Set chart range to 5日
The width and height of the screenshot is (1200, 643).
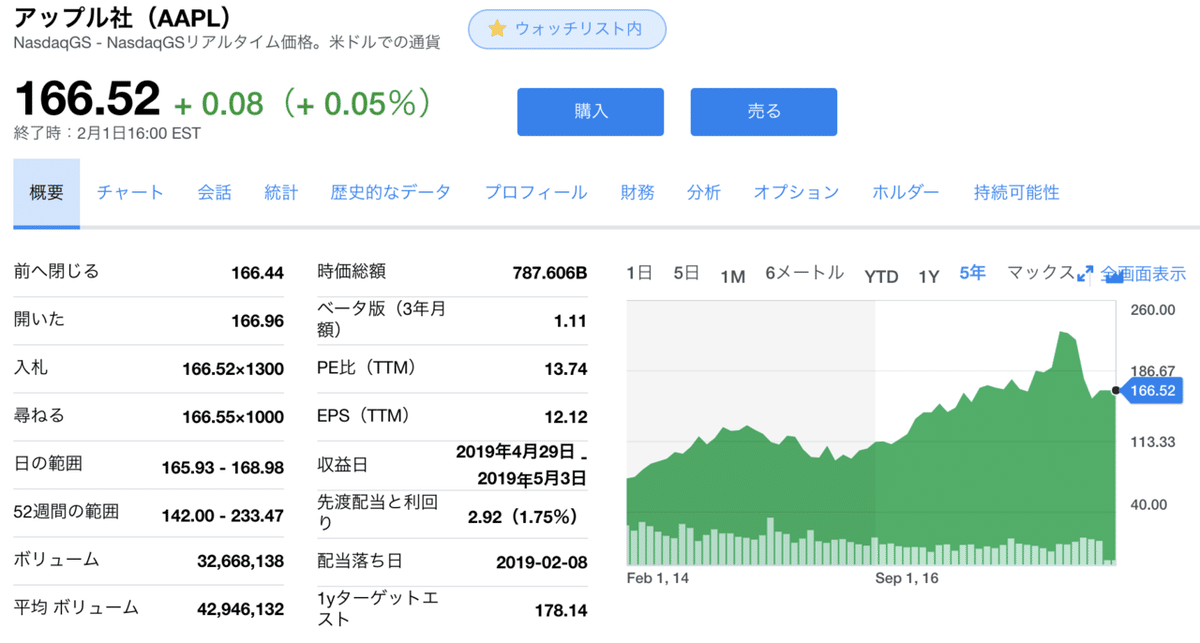pos(686,273)
